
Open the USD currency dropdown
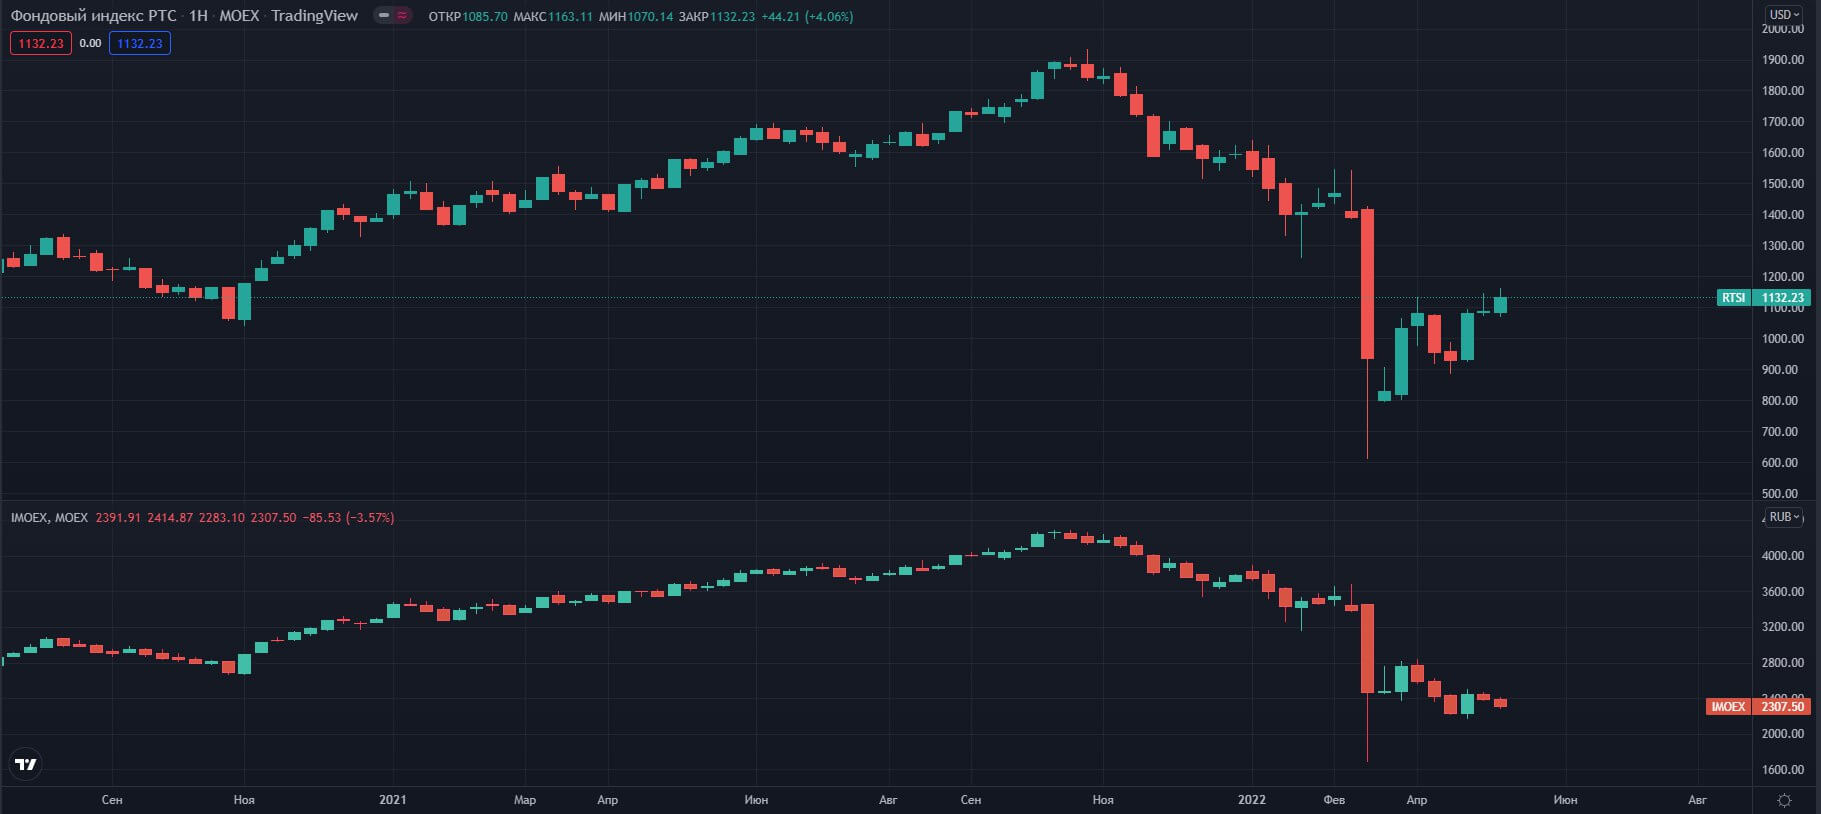[1784, 15]
